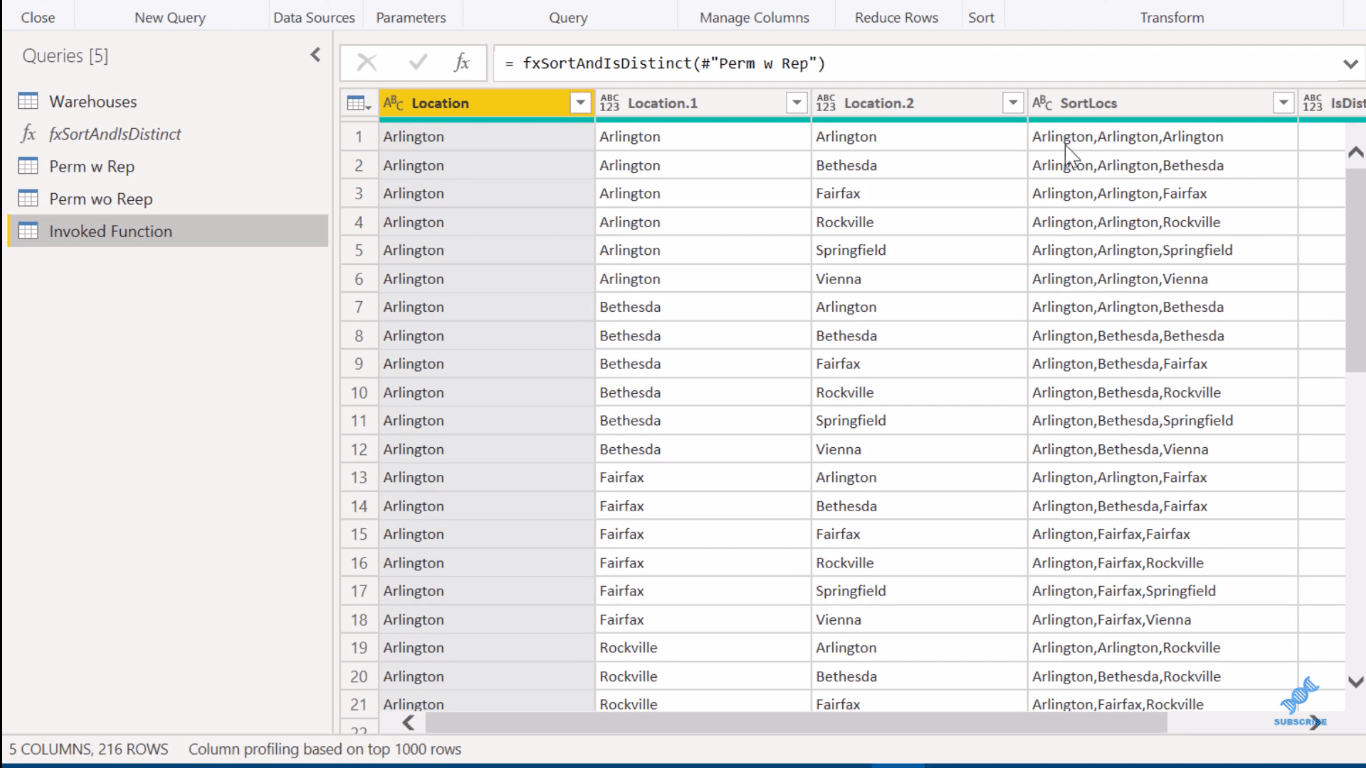Screen dimensions: 1366x768
Task: Click the IsDistinct column data type icon
Action: click(1313, 103)
